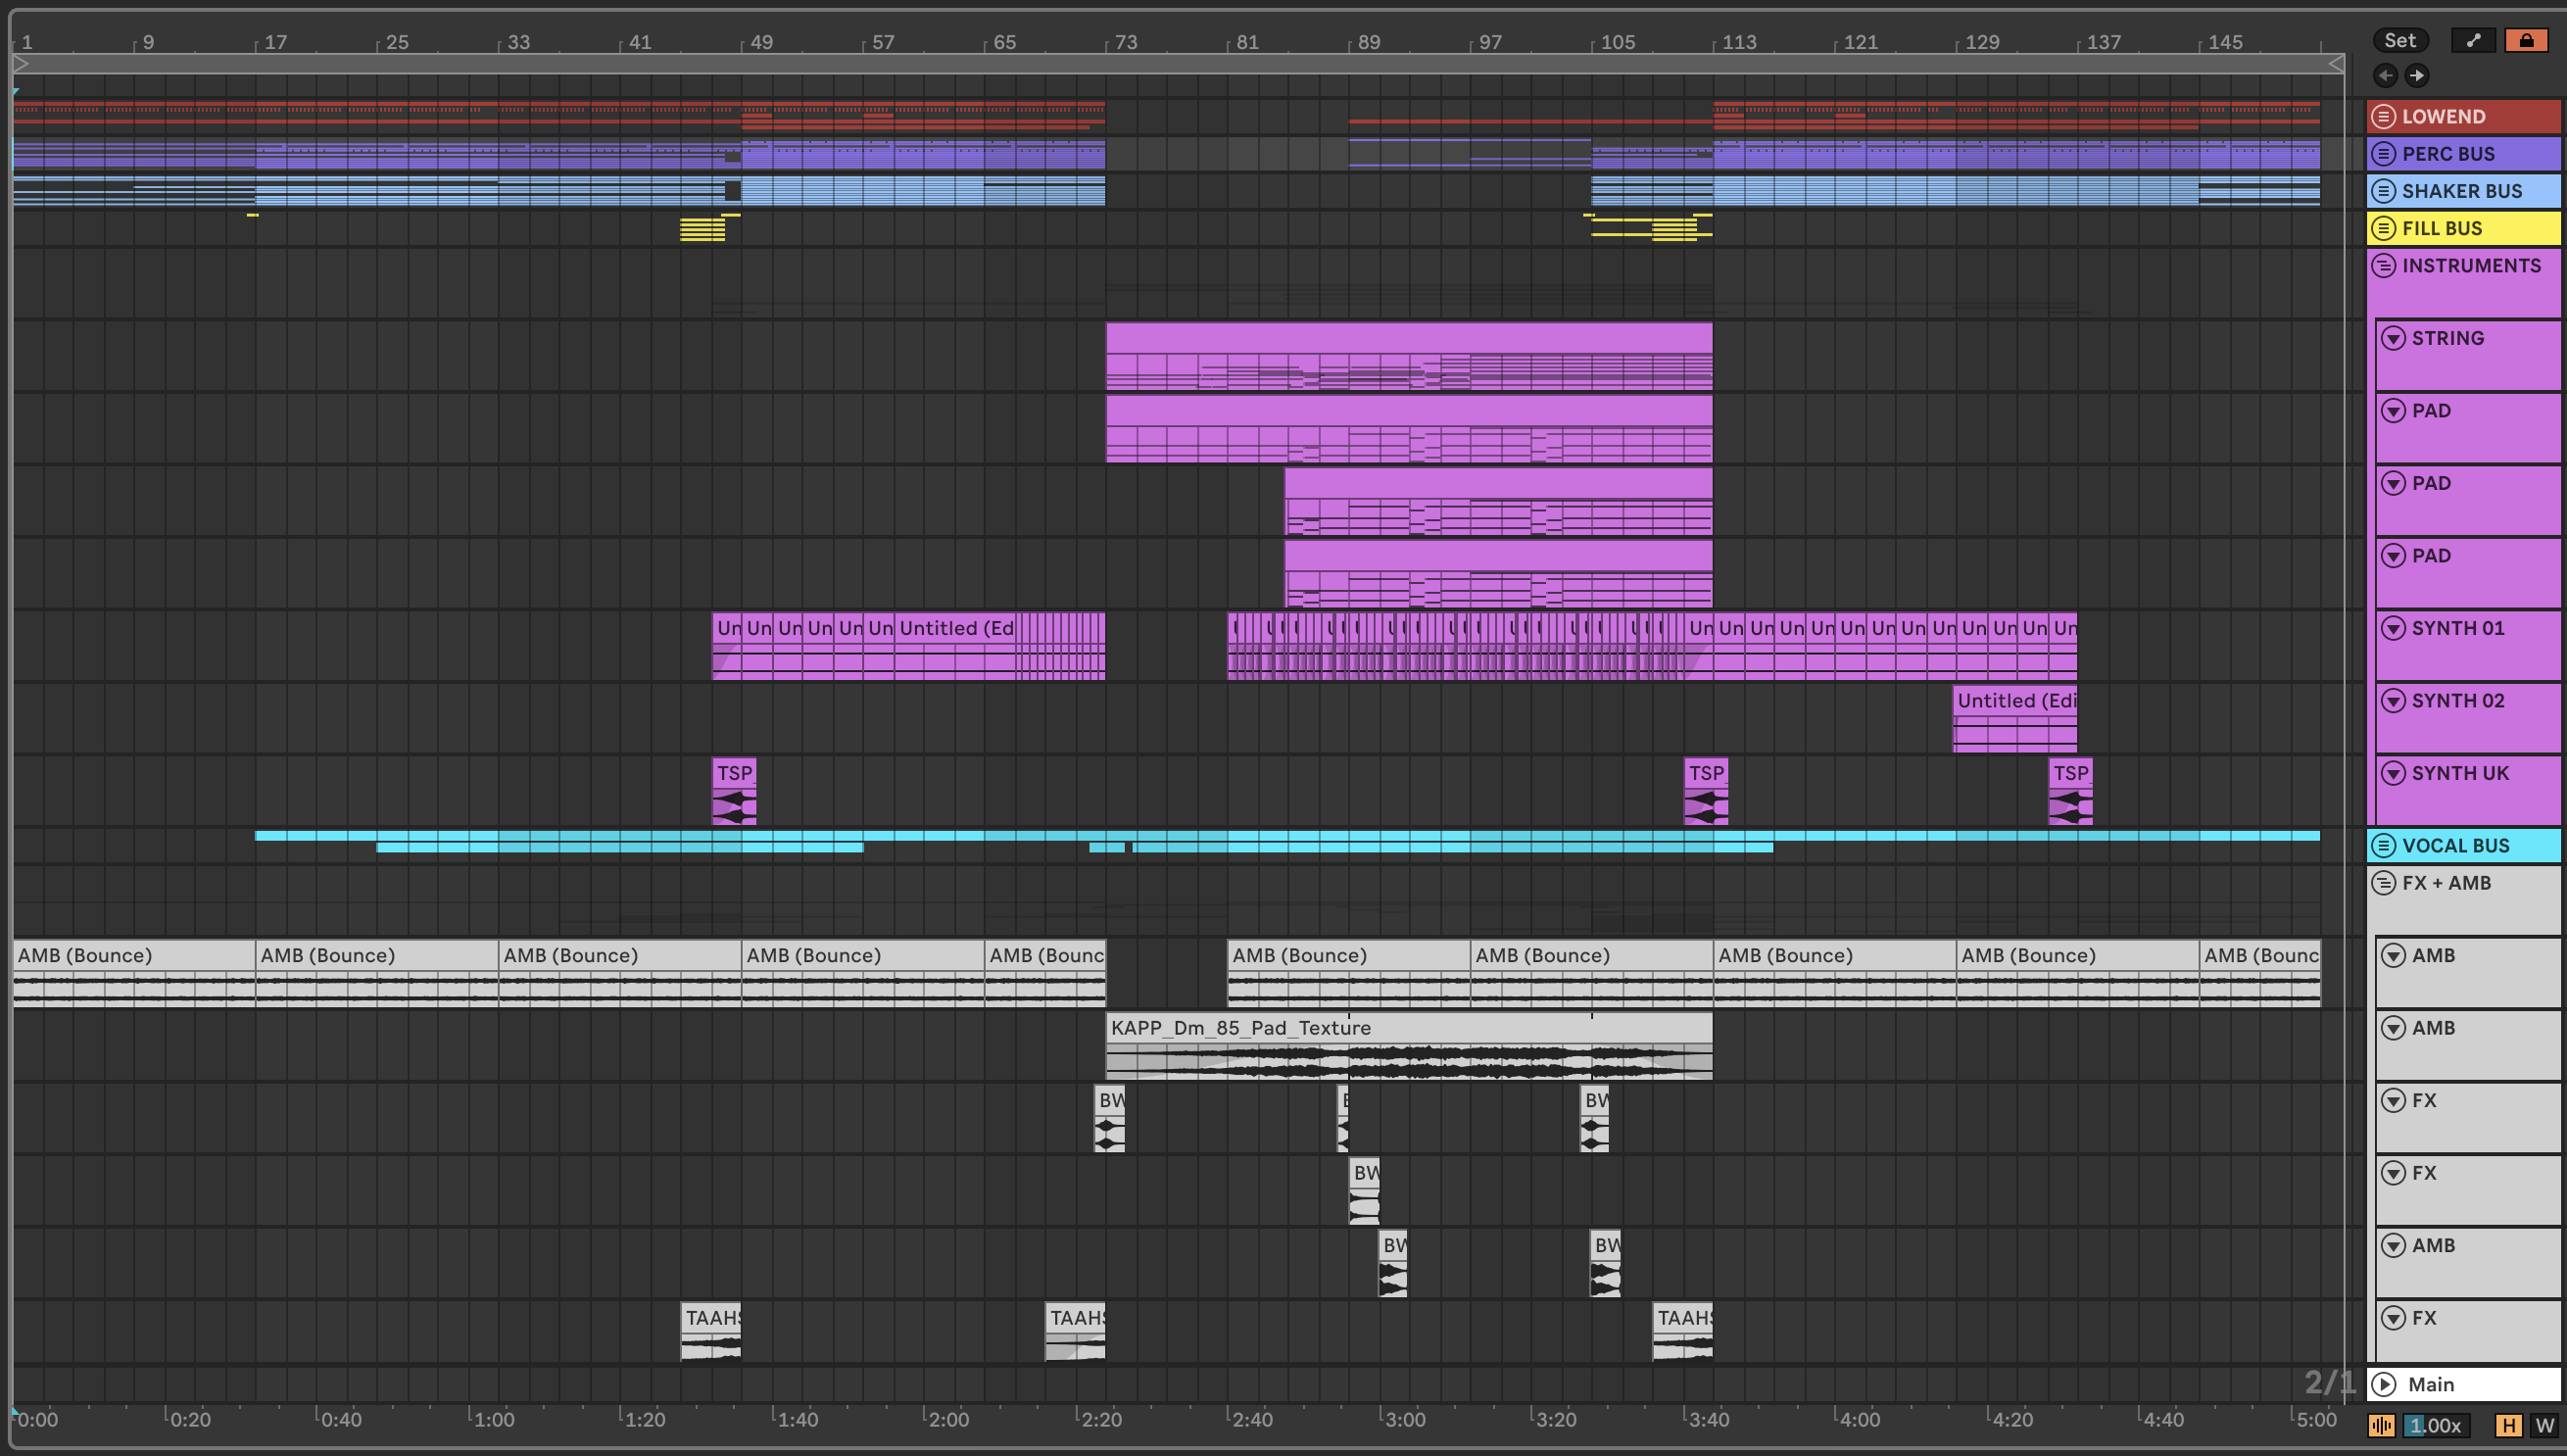
Task: Select the FX + AMB track name
Action: click(2446, 883)
